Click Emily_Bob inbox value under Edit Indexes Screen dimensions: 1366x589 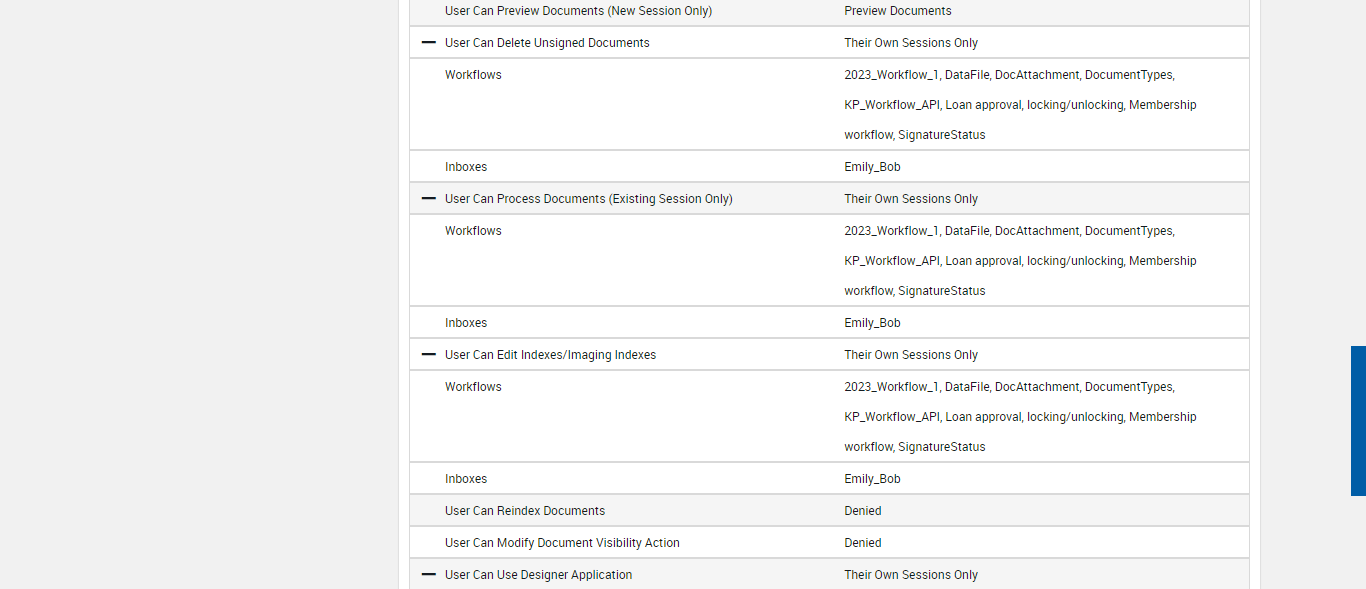(872, 479)
